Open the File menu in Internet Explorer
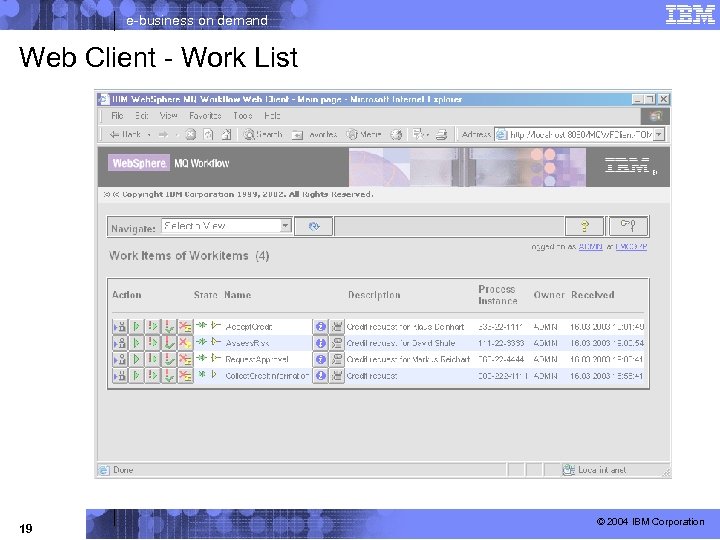 pos(118,116)
